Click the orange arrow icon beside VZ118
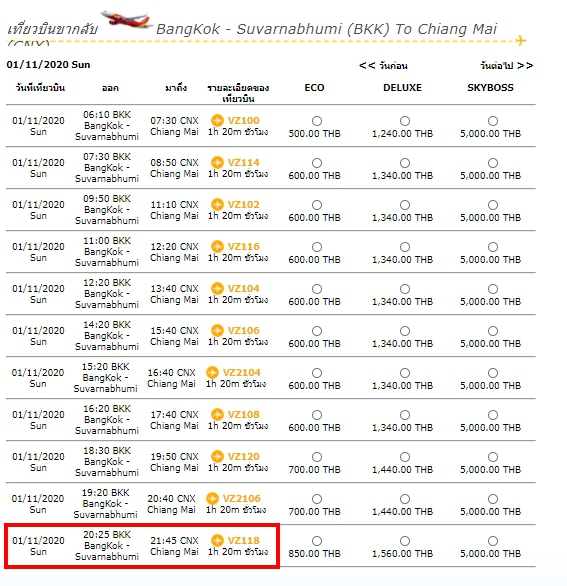This screenshot has width=567, height=586. (217, 540)
